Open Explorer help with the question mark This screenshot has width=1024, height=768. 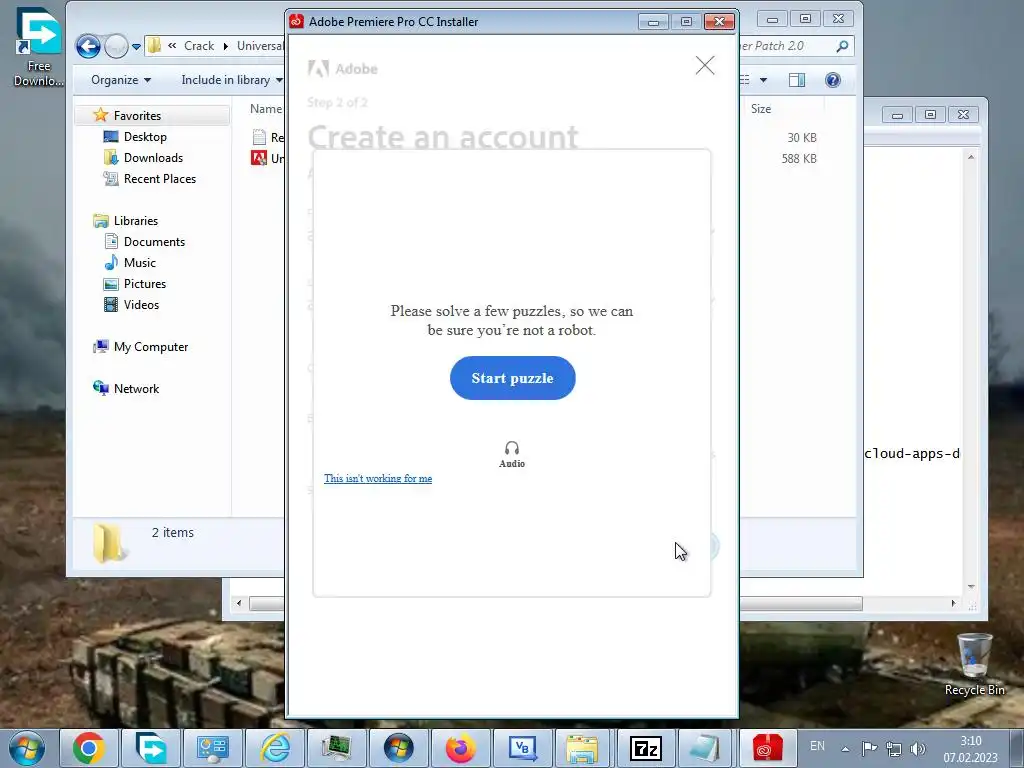pos(833,80)
